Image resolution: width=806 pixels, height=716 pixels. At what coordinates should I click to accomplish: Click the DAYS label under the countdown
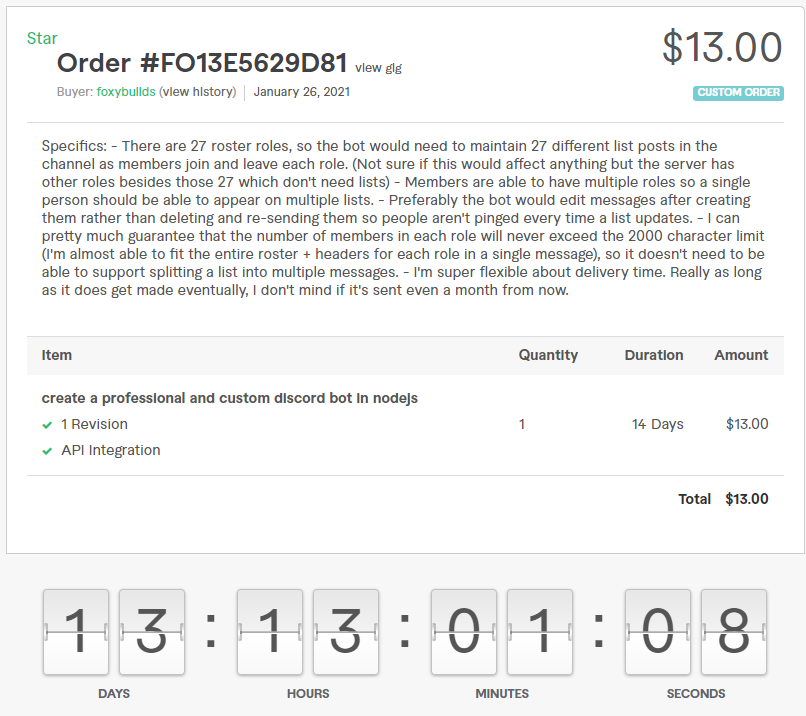click(114, 693)
